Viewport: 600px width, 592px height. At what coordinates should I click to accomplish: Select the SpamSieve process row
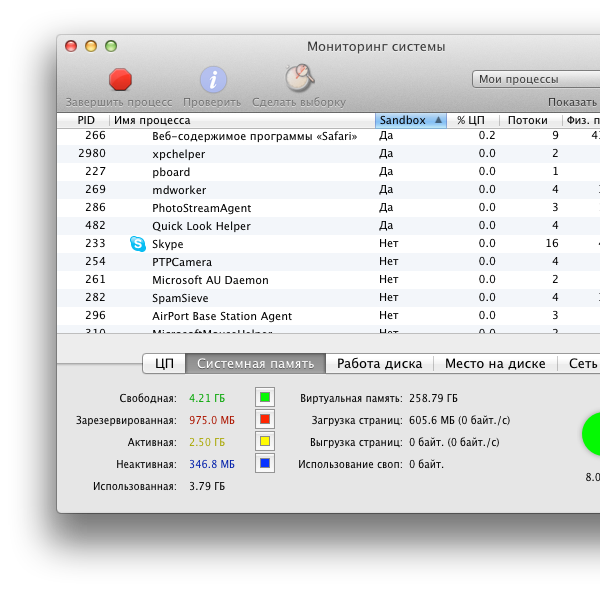[328, 298]
